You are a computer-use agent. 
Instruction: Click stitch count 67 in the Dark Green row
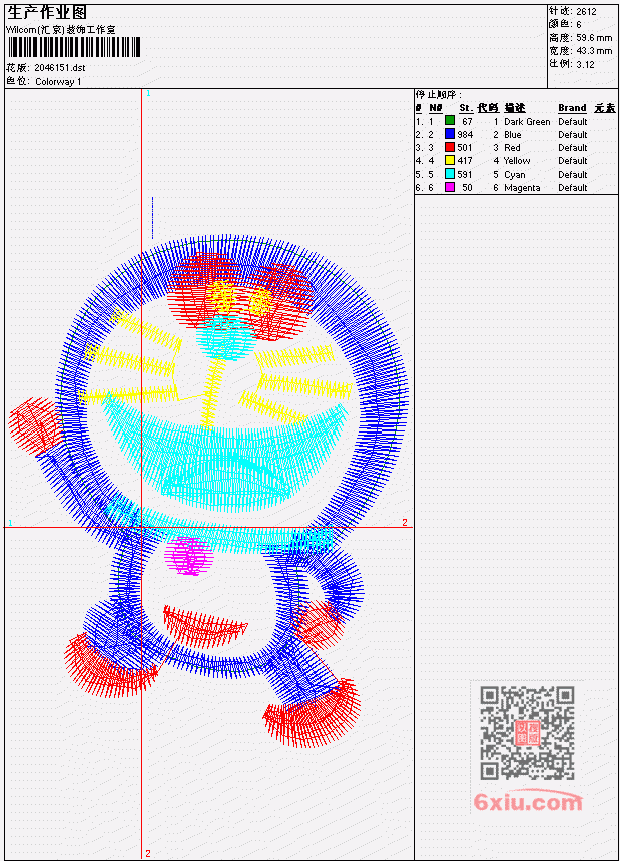point(467,121)
